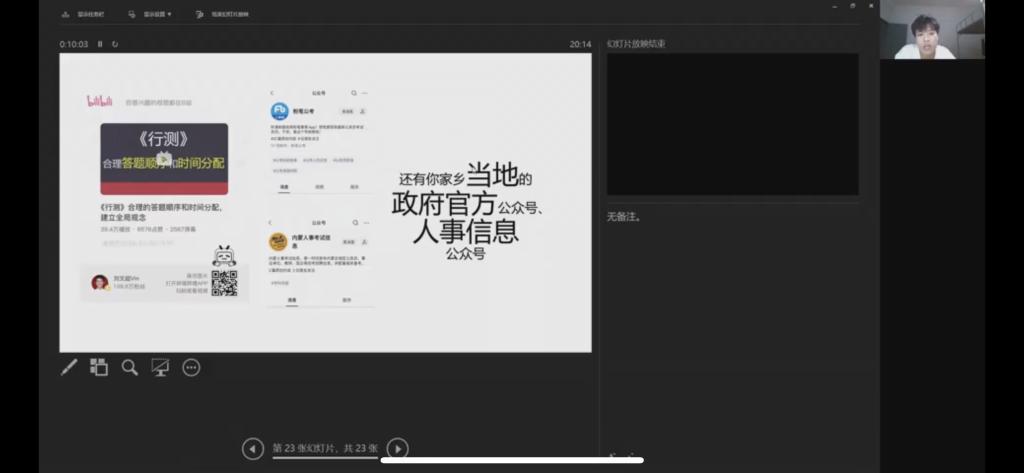The width and height of the screenshot is (1024, 473).
Task: Restore down the presenter view window
Action: click(x=853, y=6)
